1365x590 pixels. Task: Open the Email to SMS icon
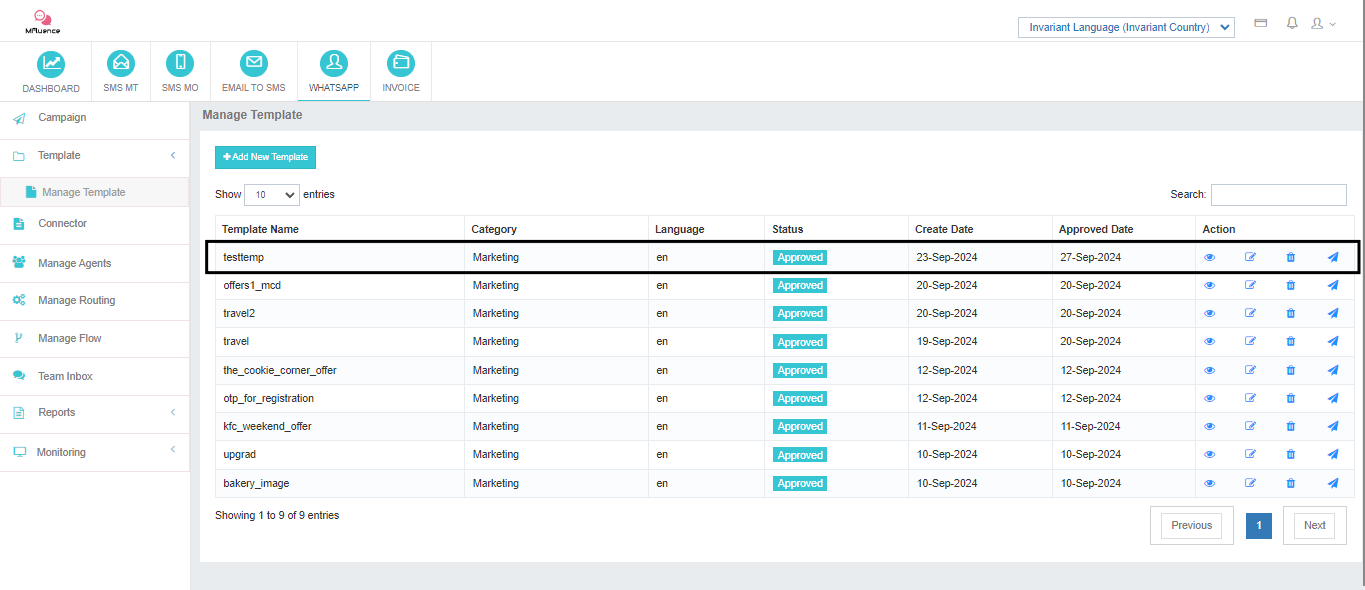coord(254,64)
